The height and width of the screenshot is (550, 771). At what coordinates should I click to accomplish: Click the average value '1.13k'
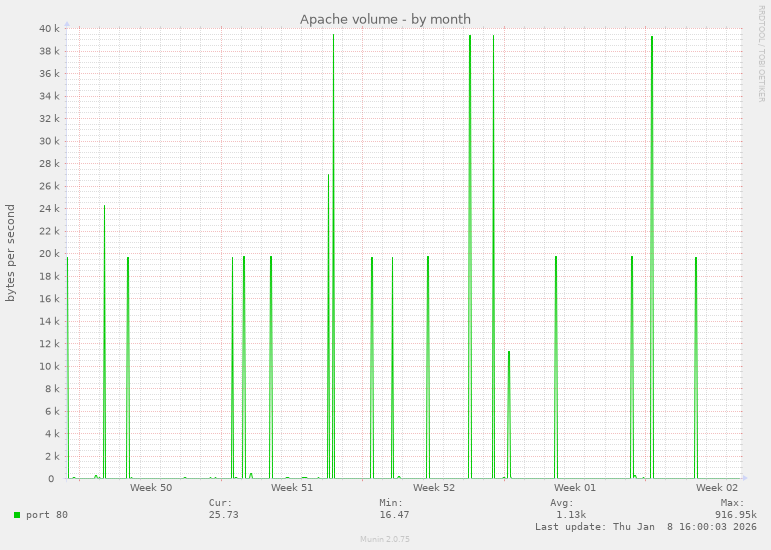(571, 515)
